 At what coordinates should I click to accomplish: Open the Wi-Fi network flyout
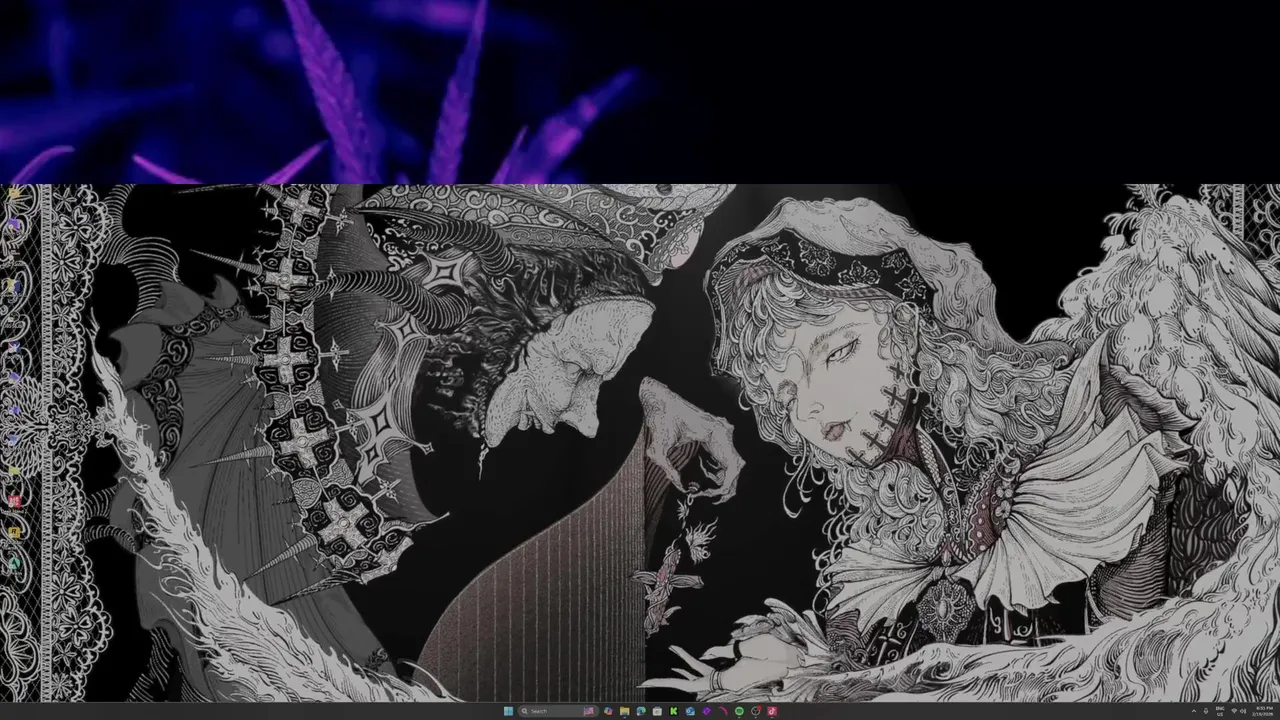click(1234, 710)
